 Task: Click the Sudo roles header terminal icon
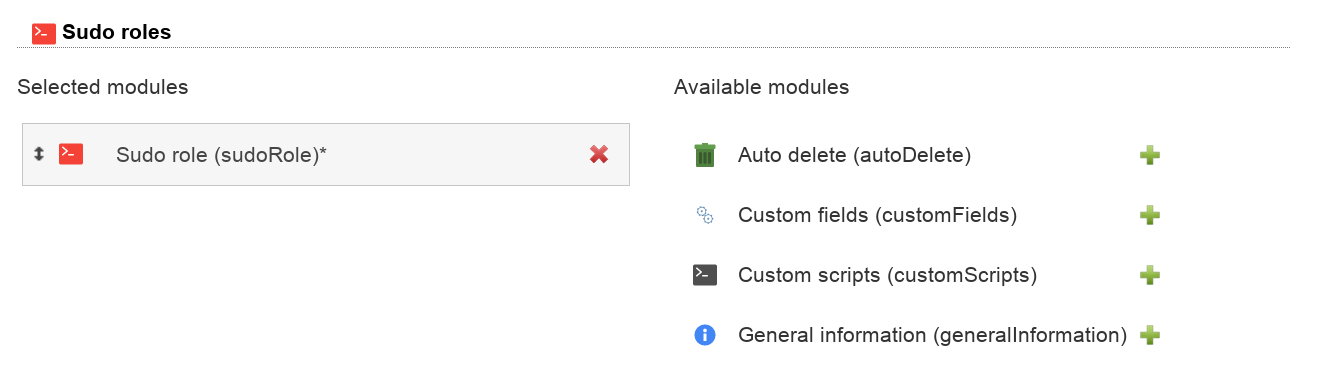point(44,33)
